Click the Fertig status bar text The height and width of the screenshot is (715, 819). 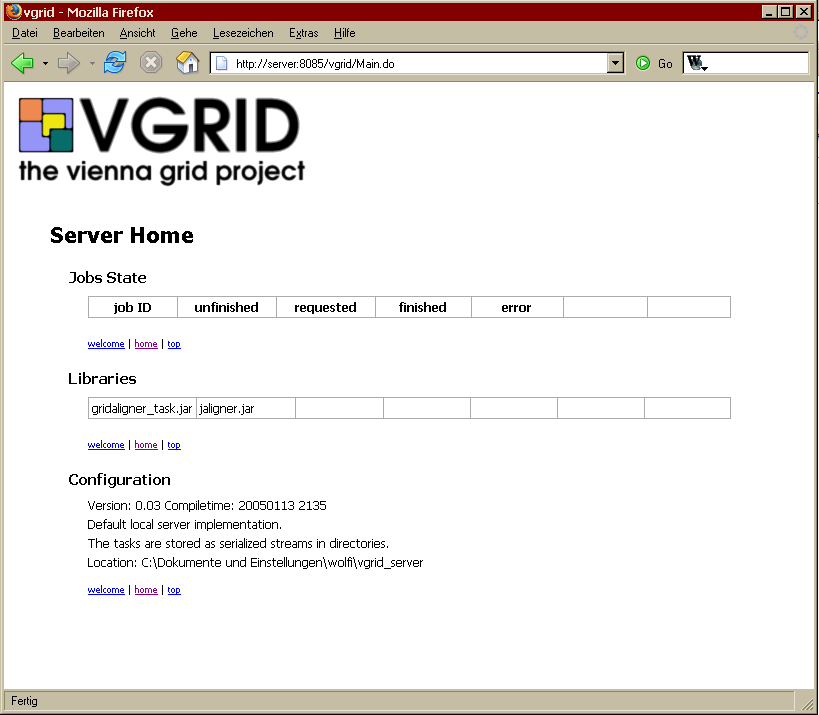point(24,701)
